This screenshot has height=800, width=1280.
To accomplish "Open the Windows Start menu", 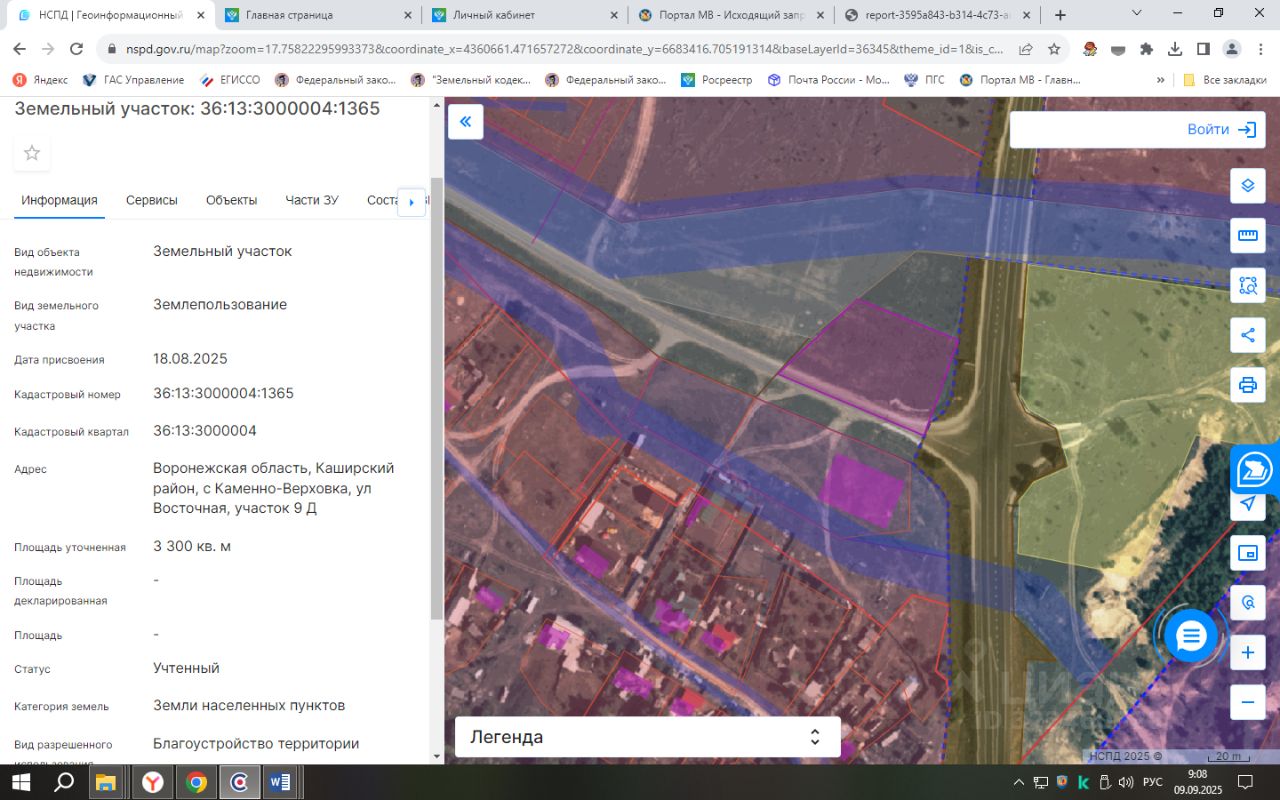I will (20, 782).
